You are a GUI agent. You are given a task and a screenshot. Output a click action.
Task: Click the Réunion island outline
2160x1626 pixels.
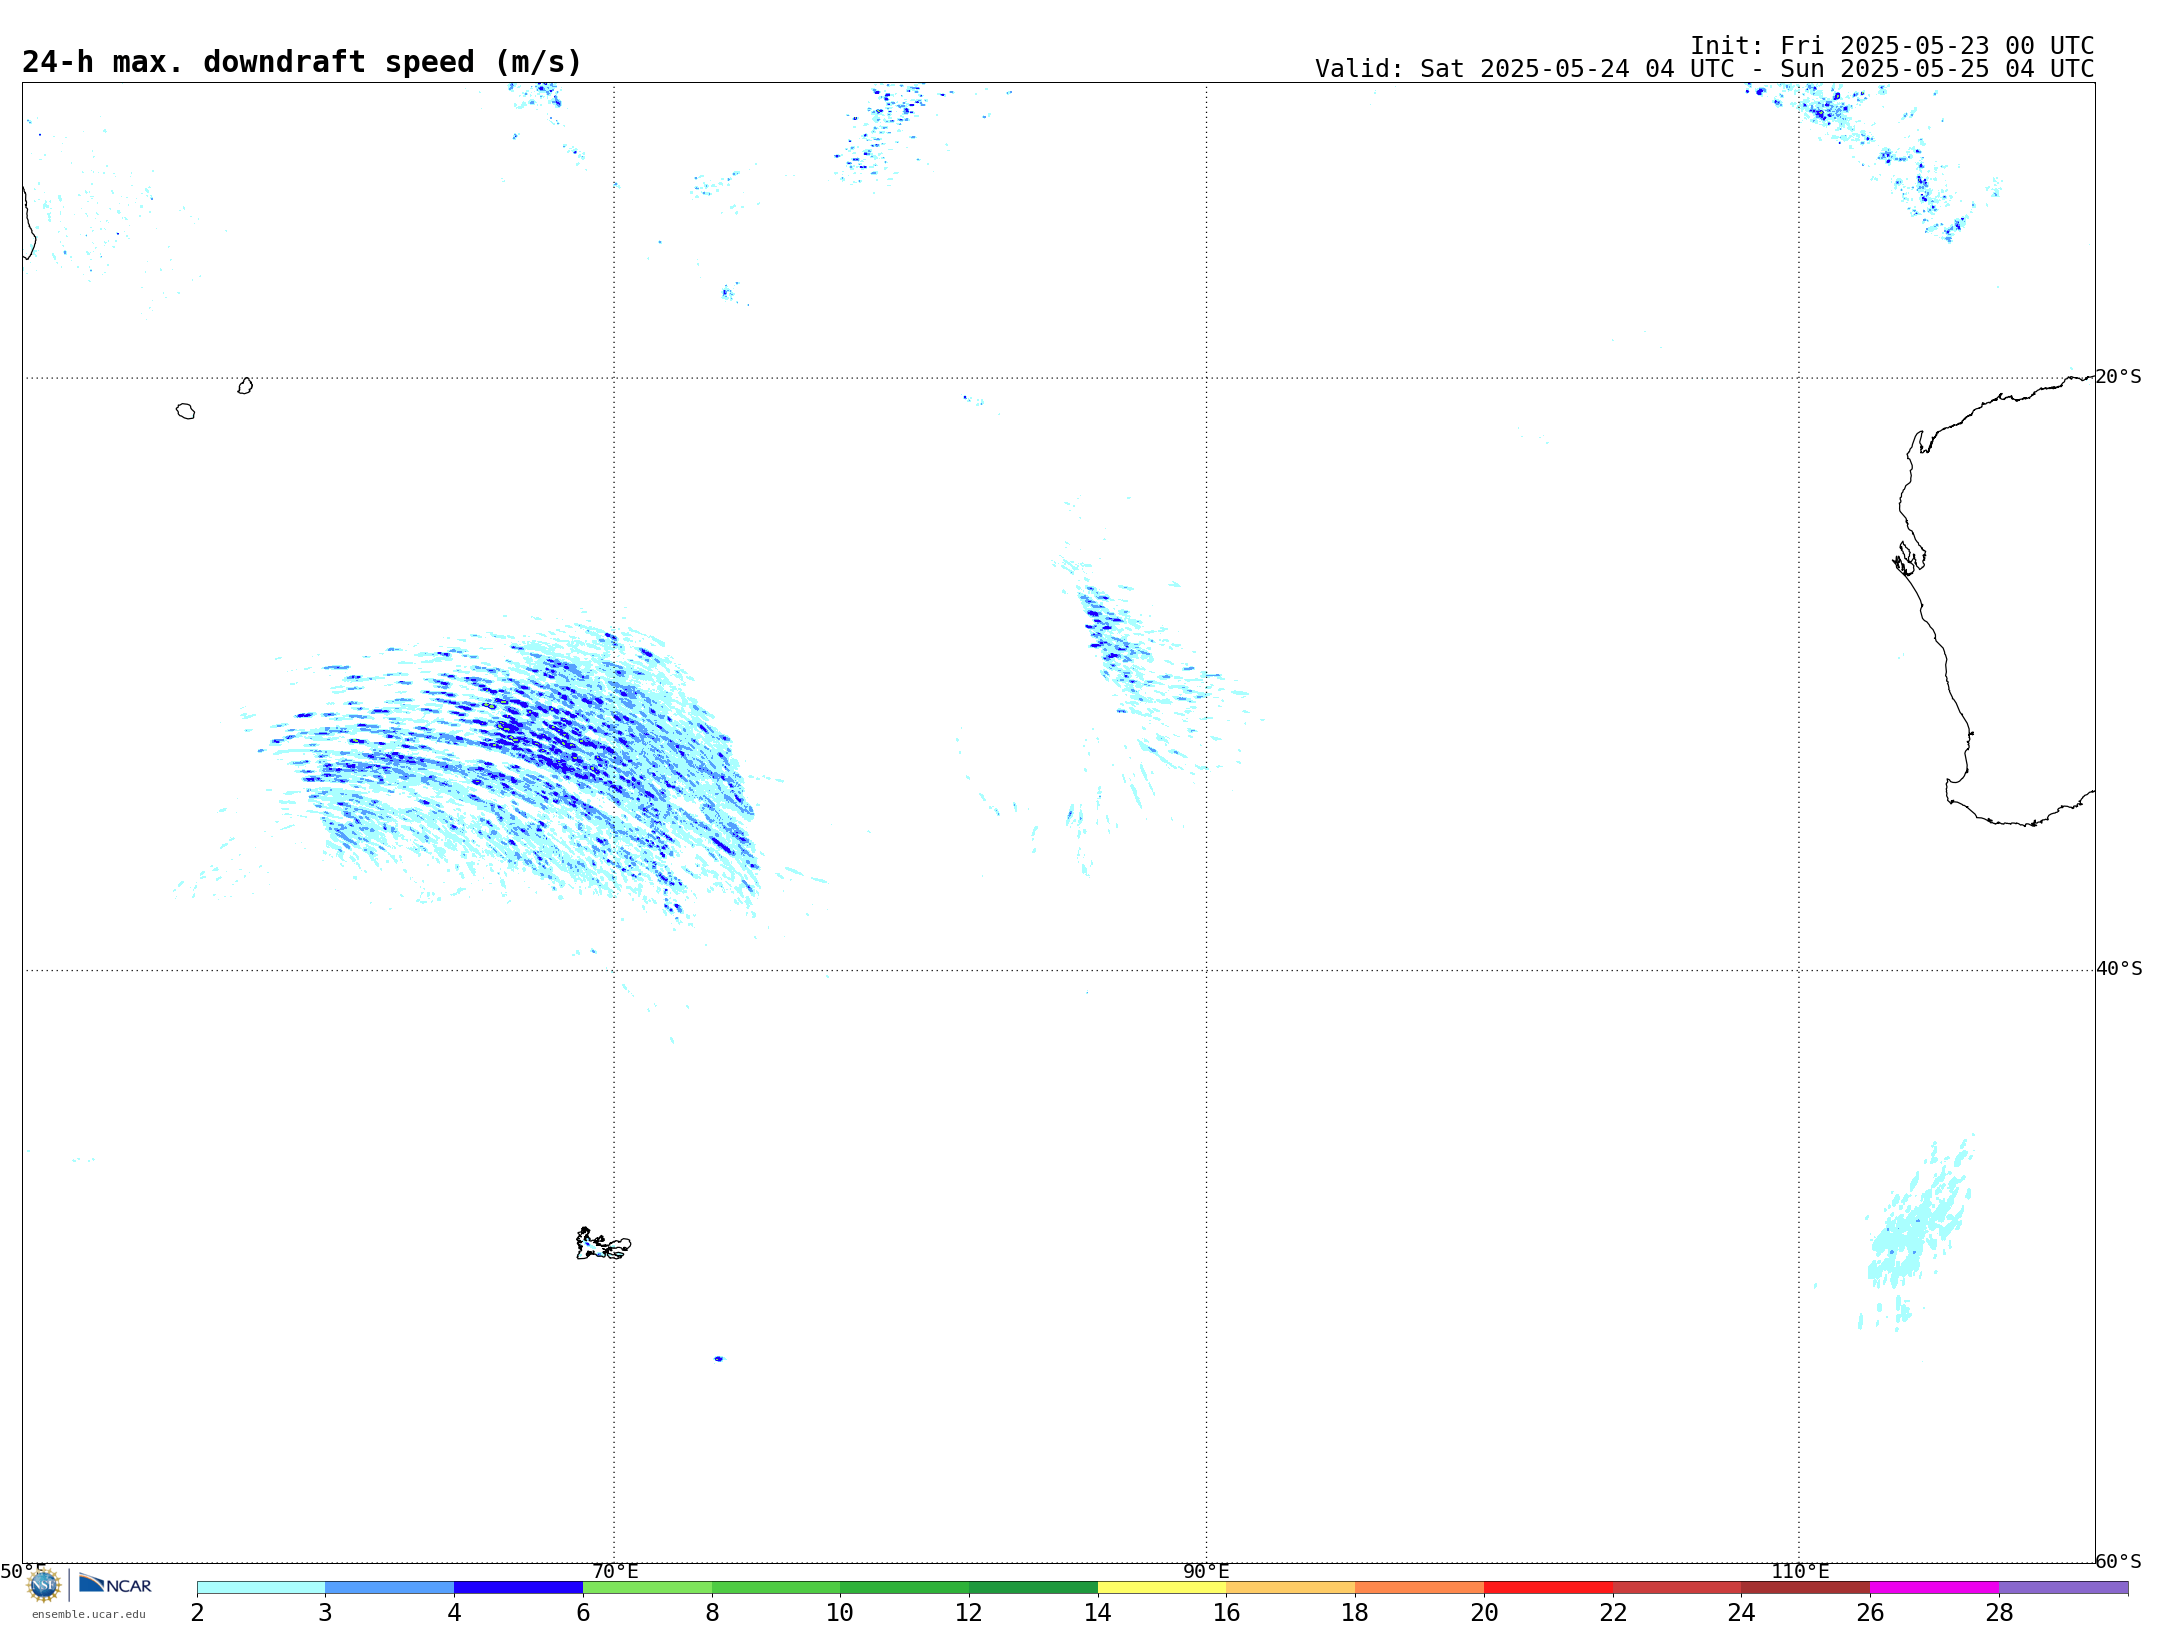(x=185, y=411)
